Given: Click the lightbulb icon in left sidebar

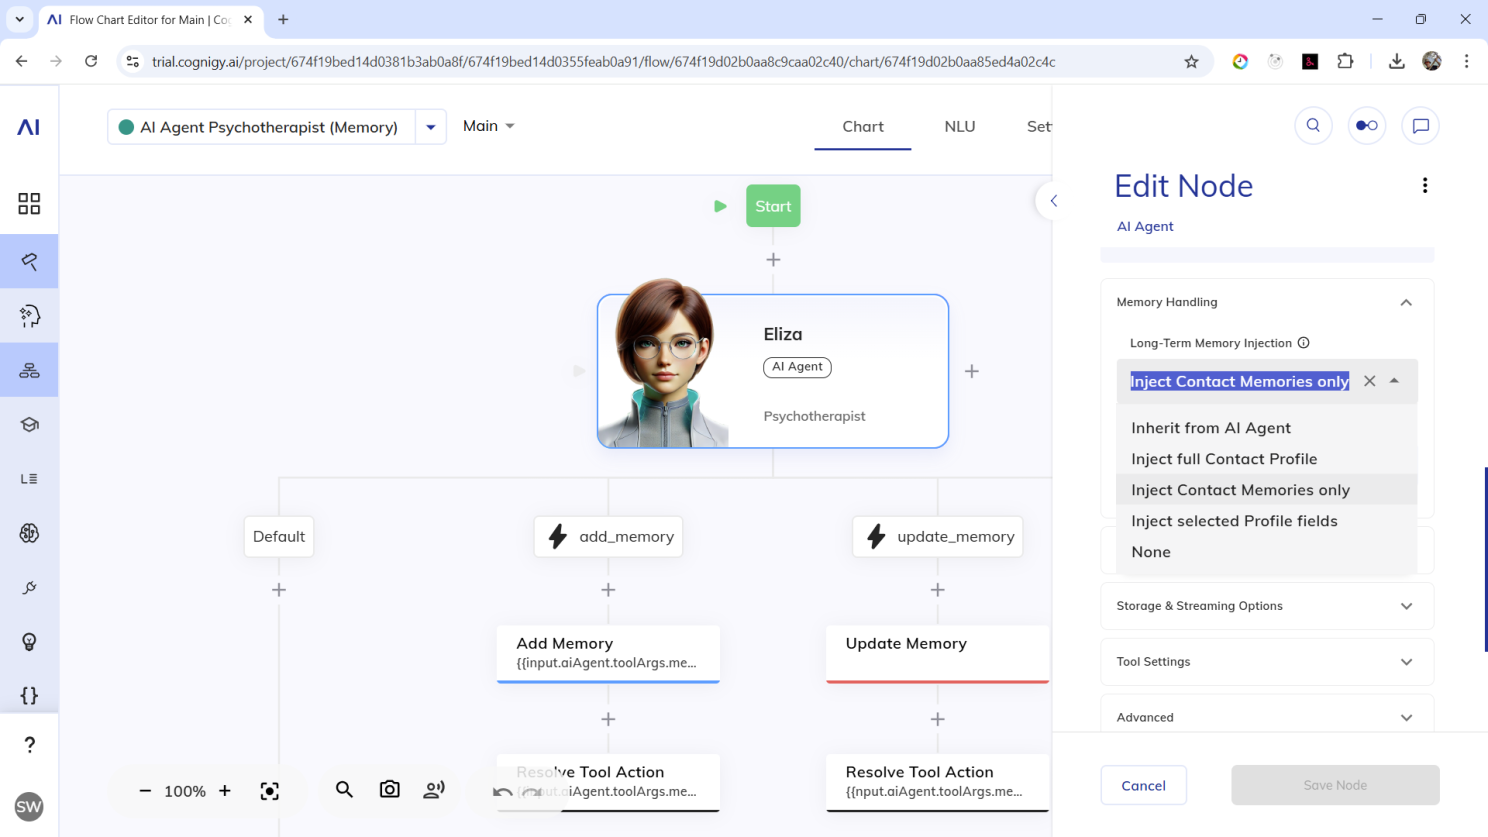Looking at the screenshot, I should 29,642.
